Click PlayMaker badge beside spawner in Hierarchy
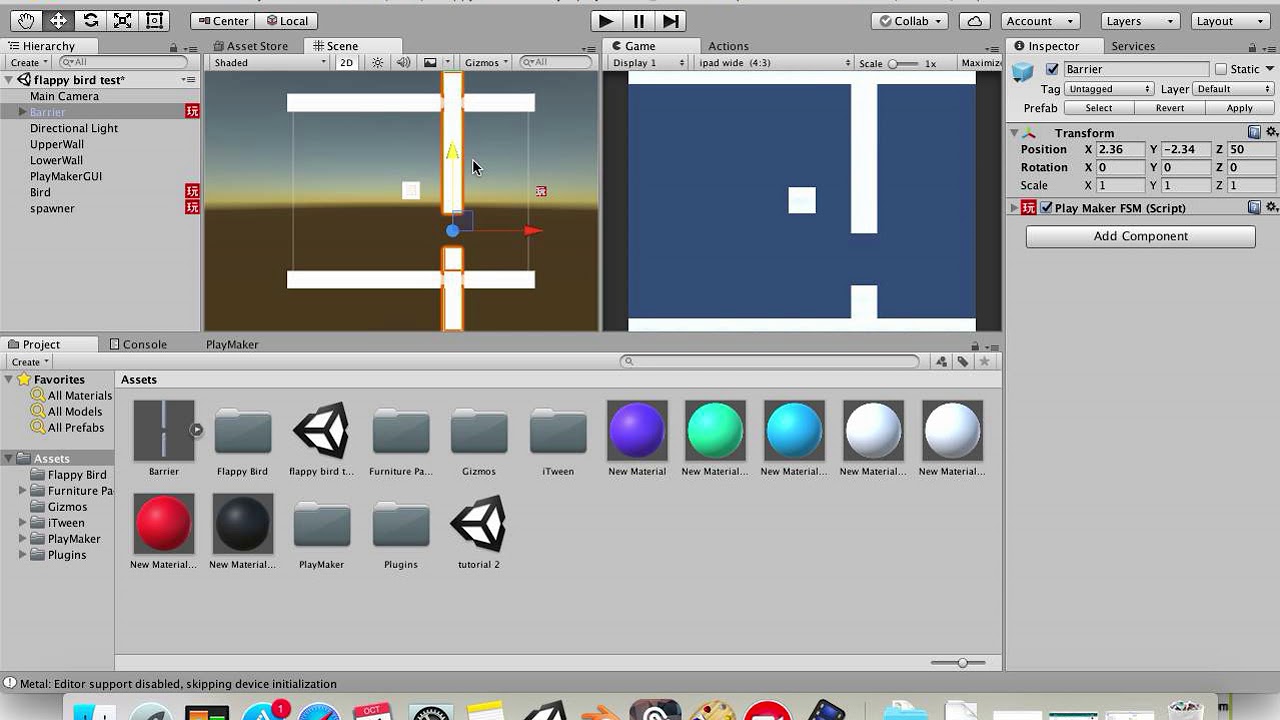1280x720 pixels. point(192,207)
